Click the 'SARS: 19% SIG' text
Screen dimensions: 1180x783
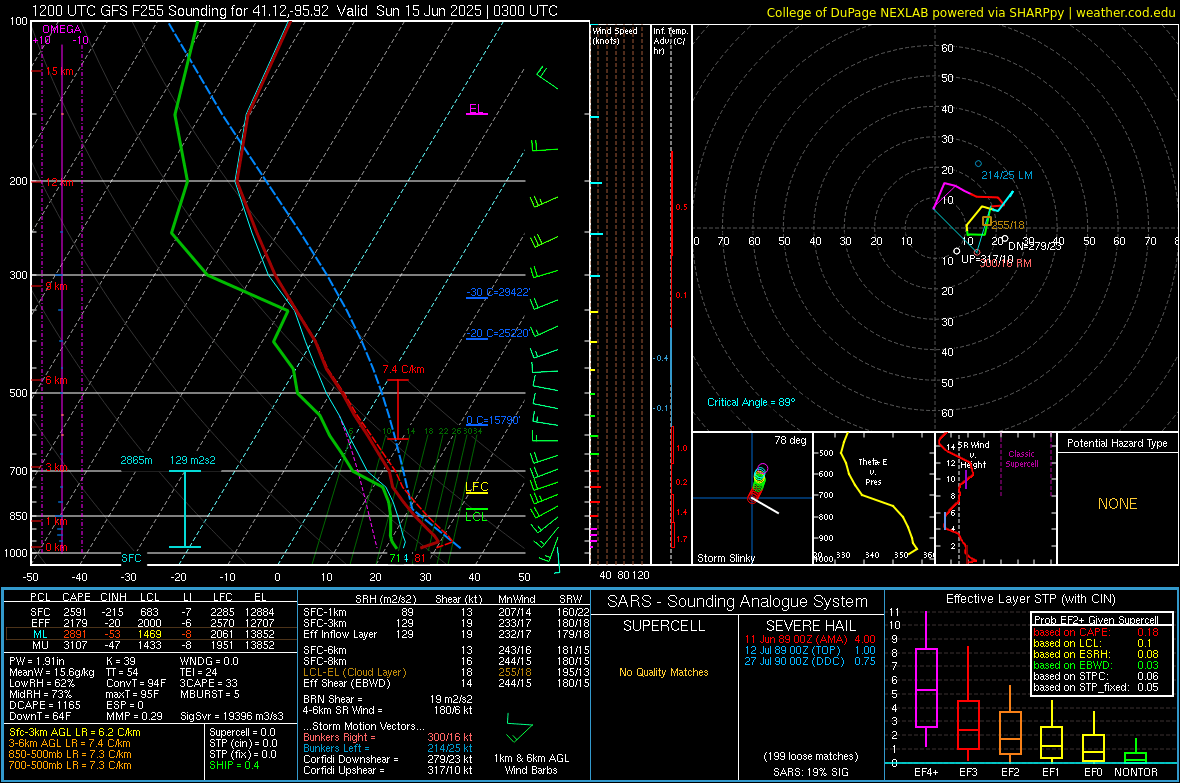pos(811,772)
